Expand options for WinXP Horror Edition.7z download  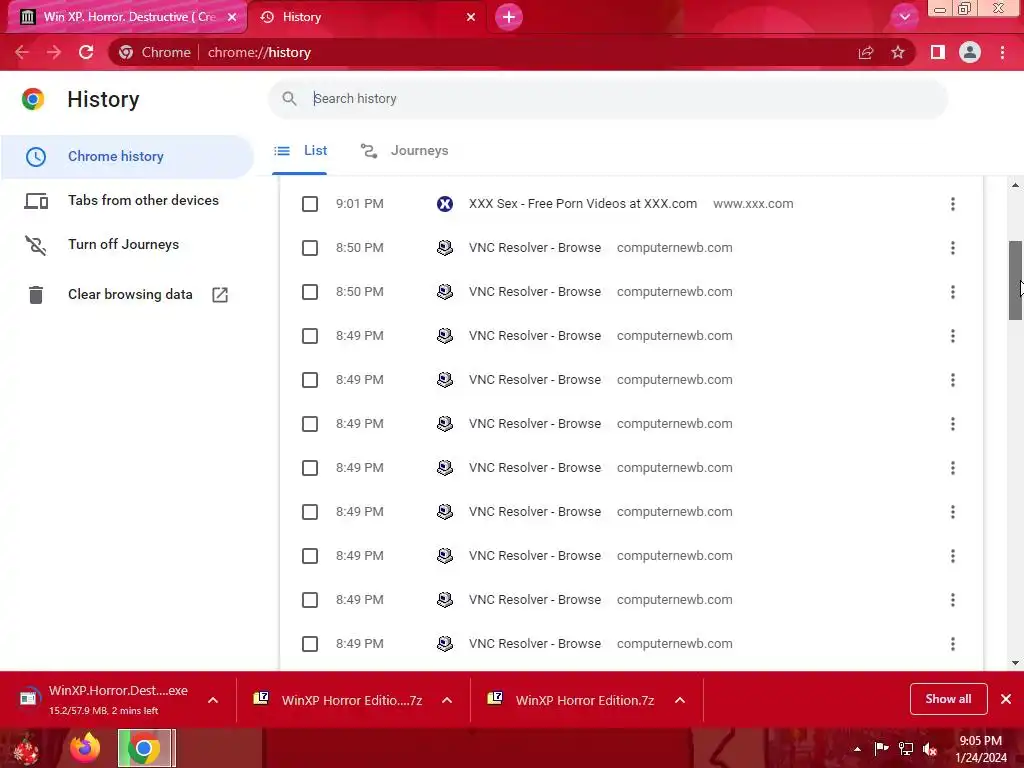pyautogui.click(x=680, y=700)
